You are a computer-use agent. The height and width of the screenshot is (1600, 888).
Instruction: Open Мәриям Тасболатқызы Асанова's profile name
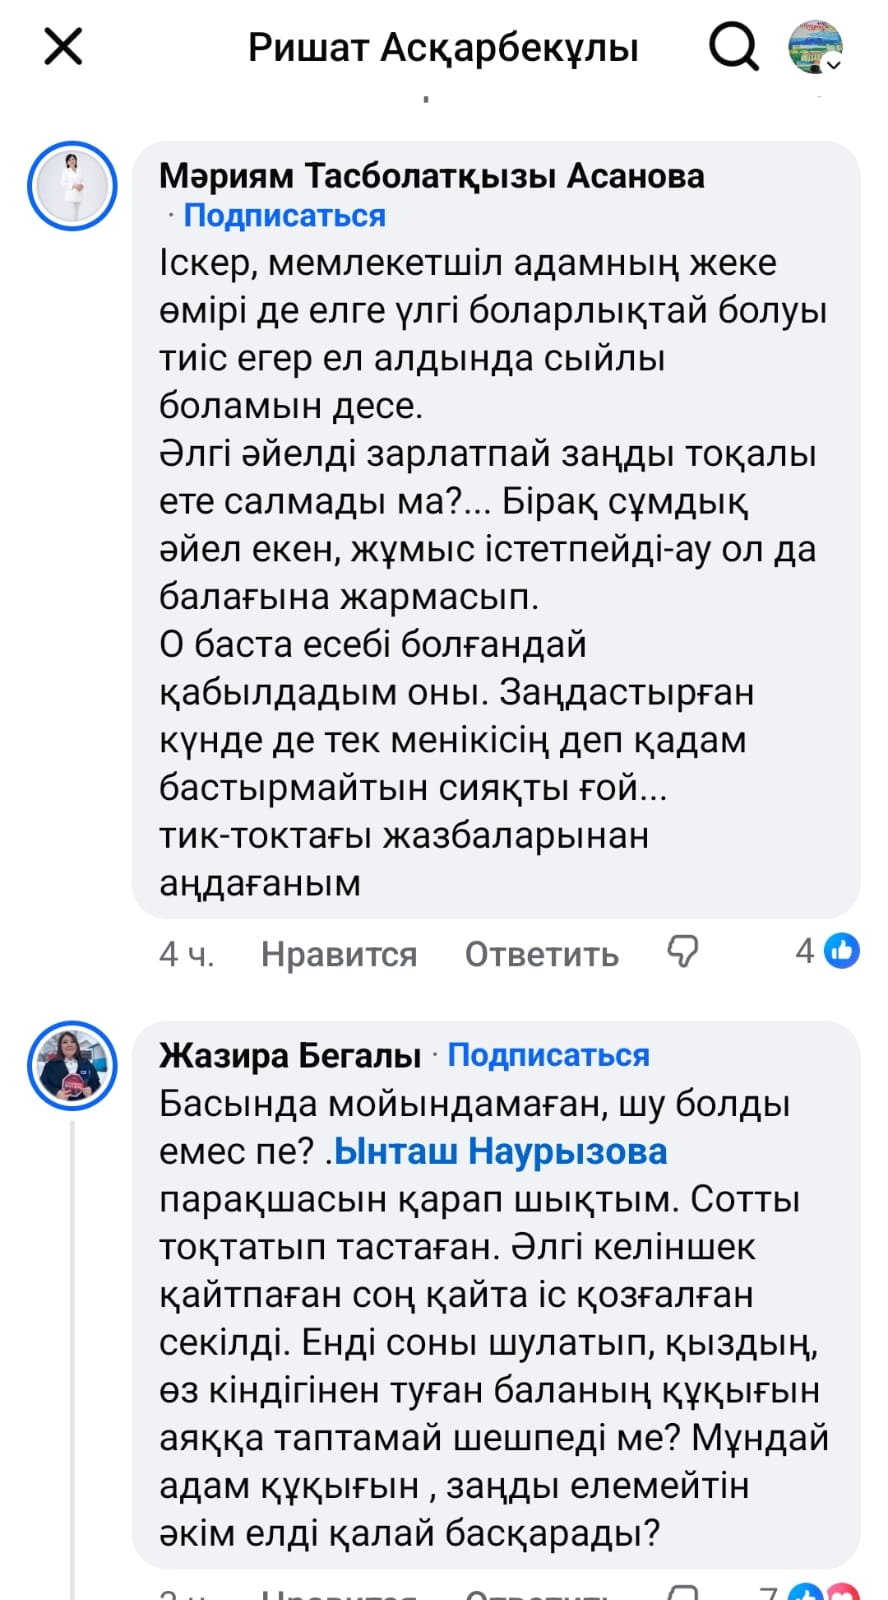pos(431,176)
